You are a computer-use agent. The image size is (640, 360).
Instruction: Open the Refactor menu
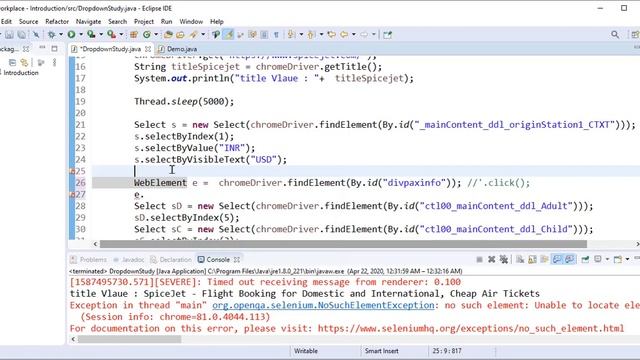point(57,22)
